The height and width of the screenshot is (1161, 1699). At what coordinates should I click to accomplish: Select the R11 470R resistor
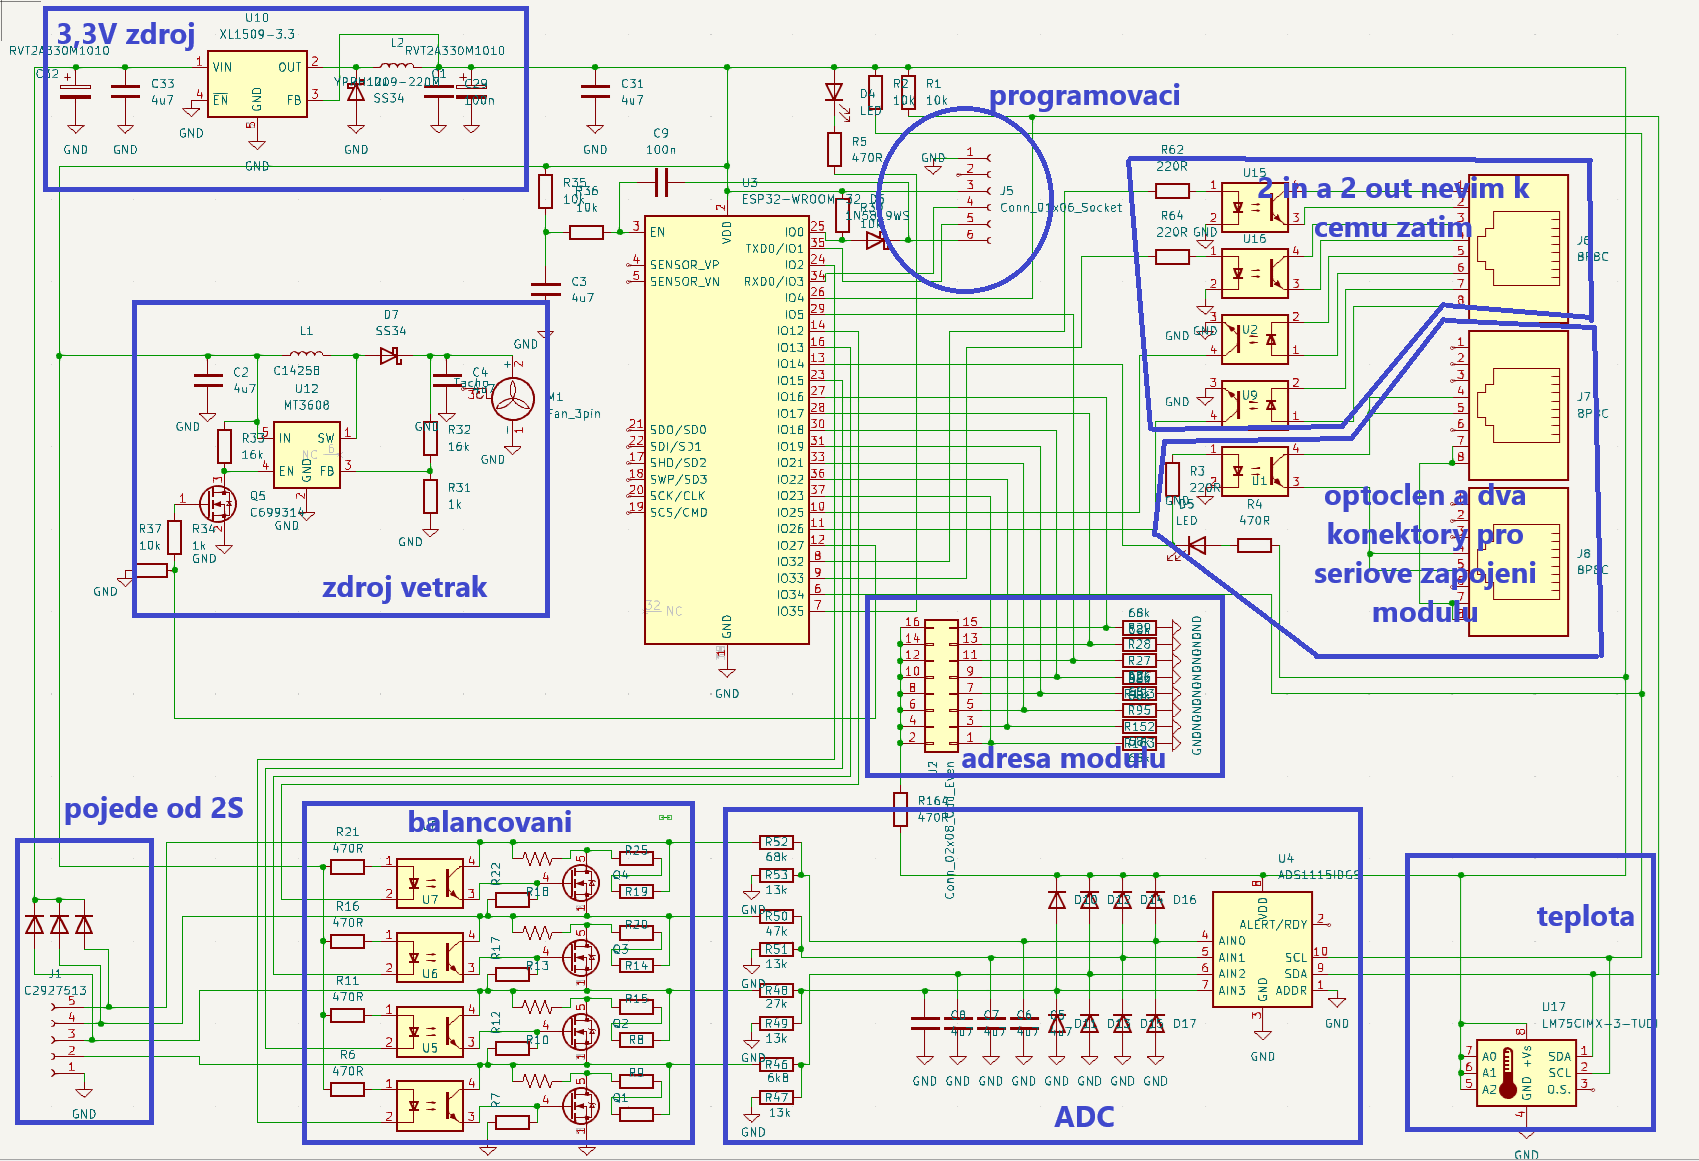pos(347,1015)
